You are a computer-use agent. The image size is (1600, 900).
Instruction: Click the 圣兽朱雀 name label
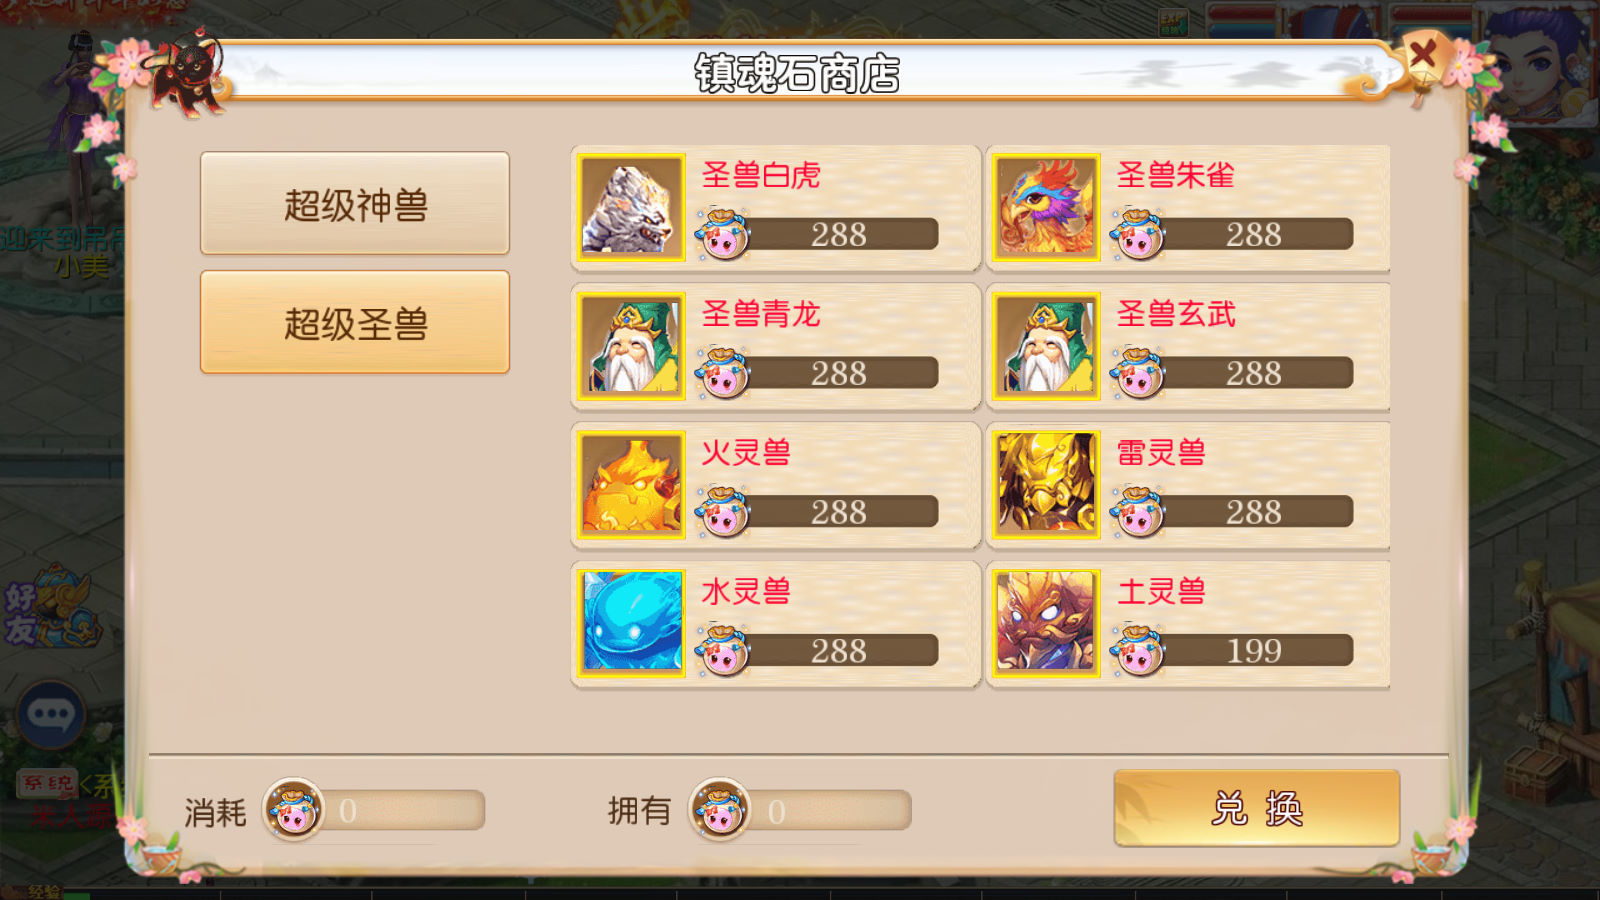click(x=1175, y=175)
